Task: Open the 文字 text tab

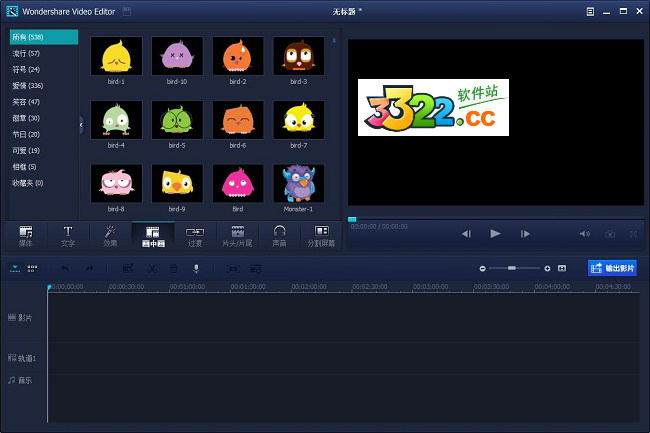Action: pyautogui.click(x=68, y=236)
